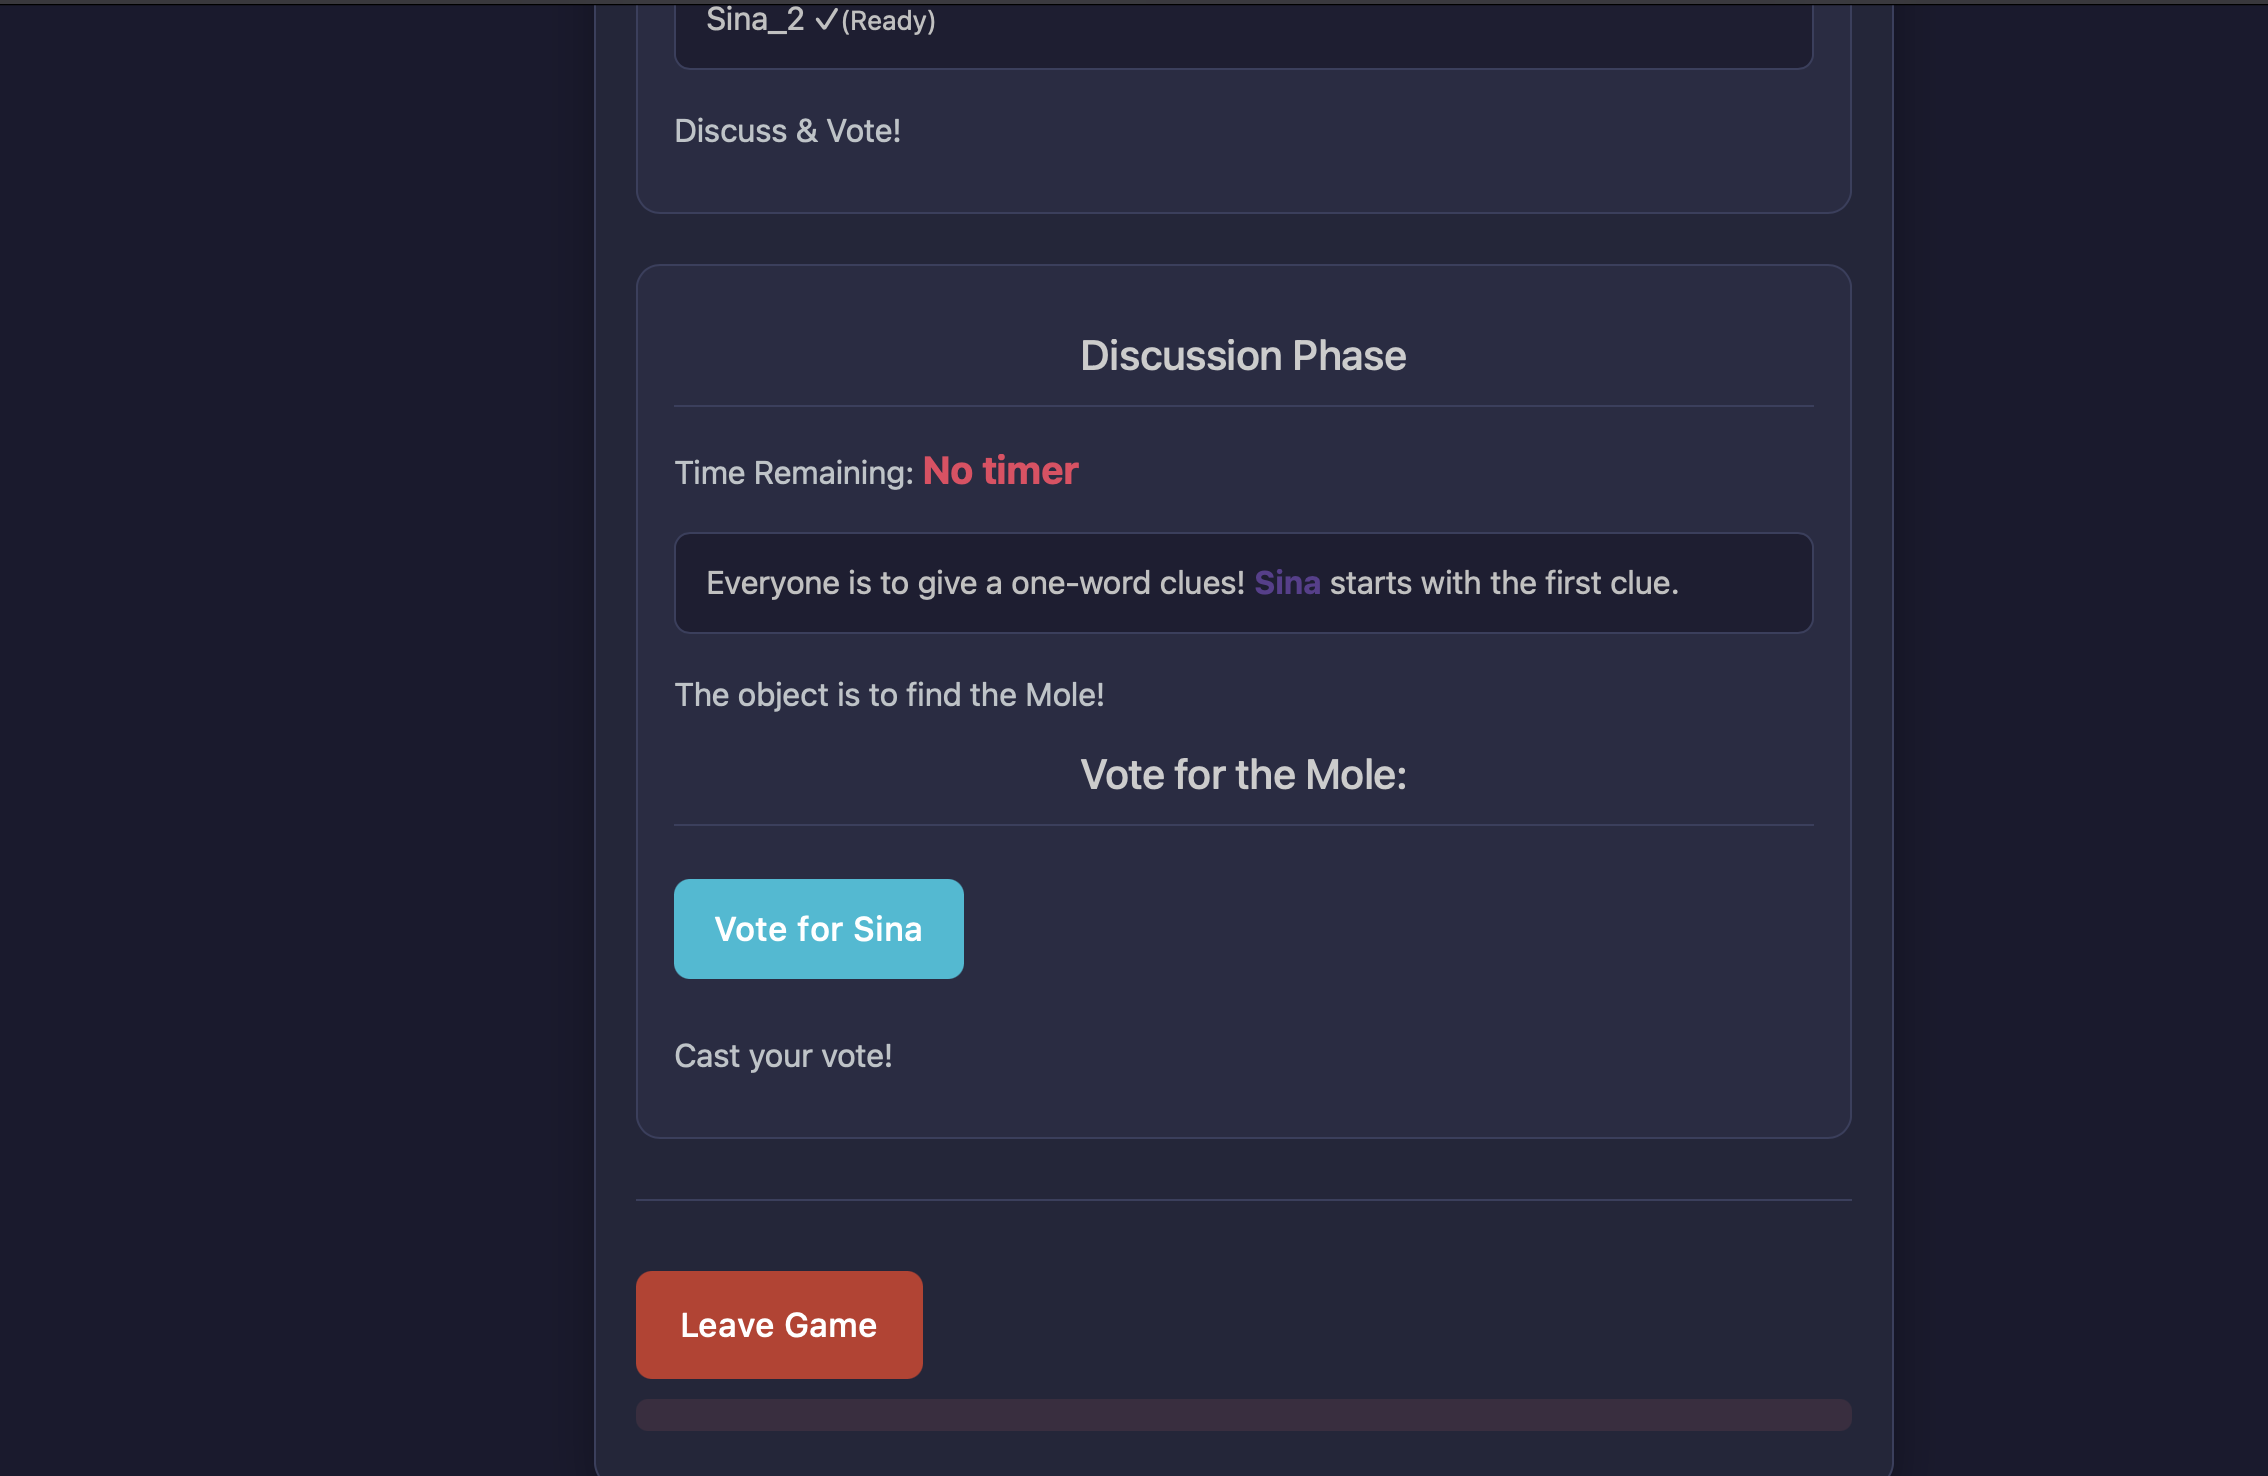Click the red No timer text
Viewport: 2268px width, 1476px height.
click(x=1000, y=471)
